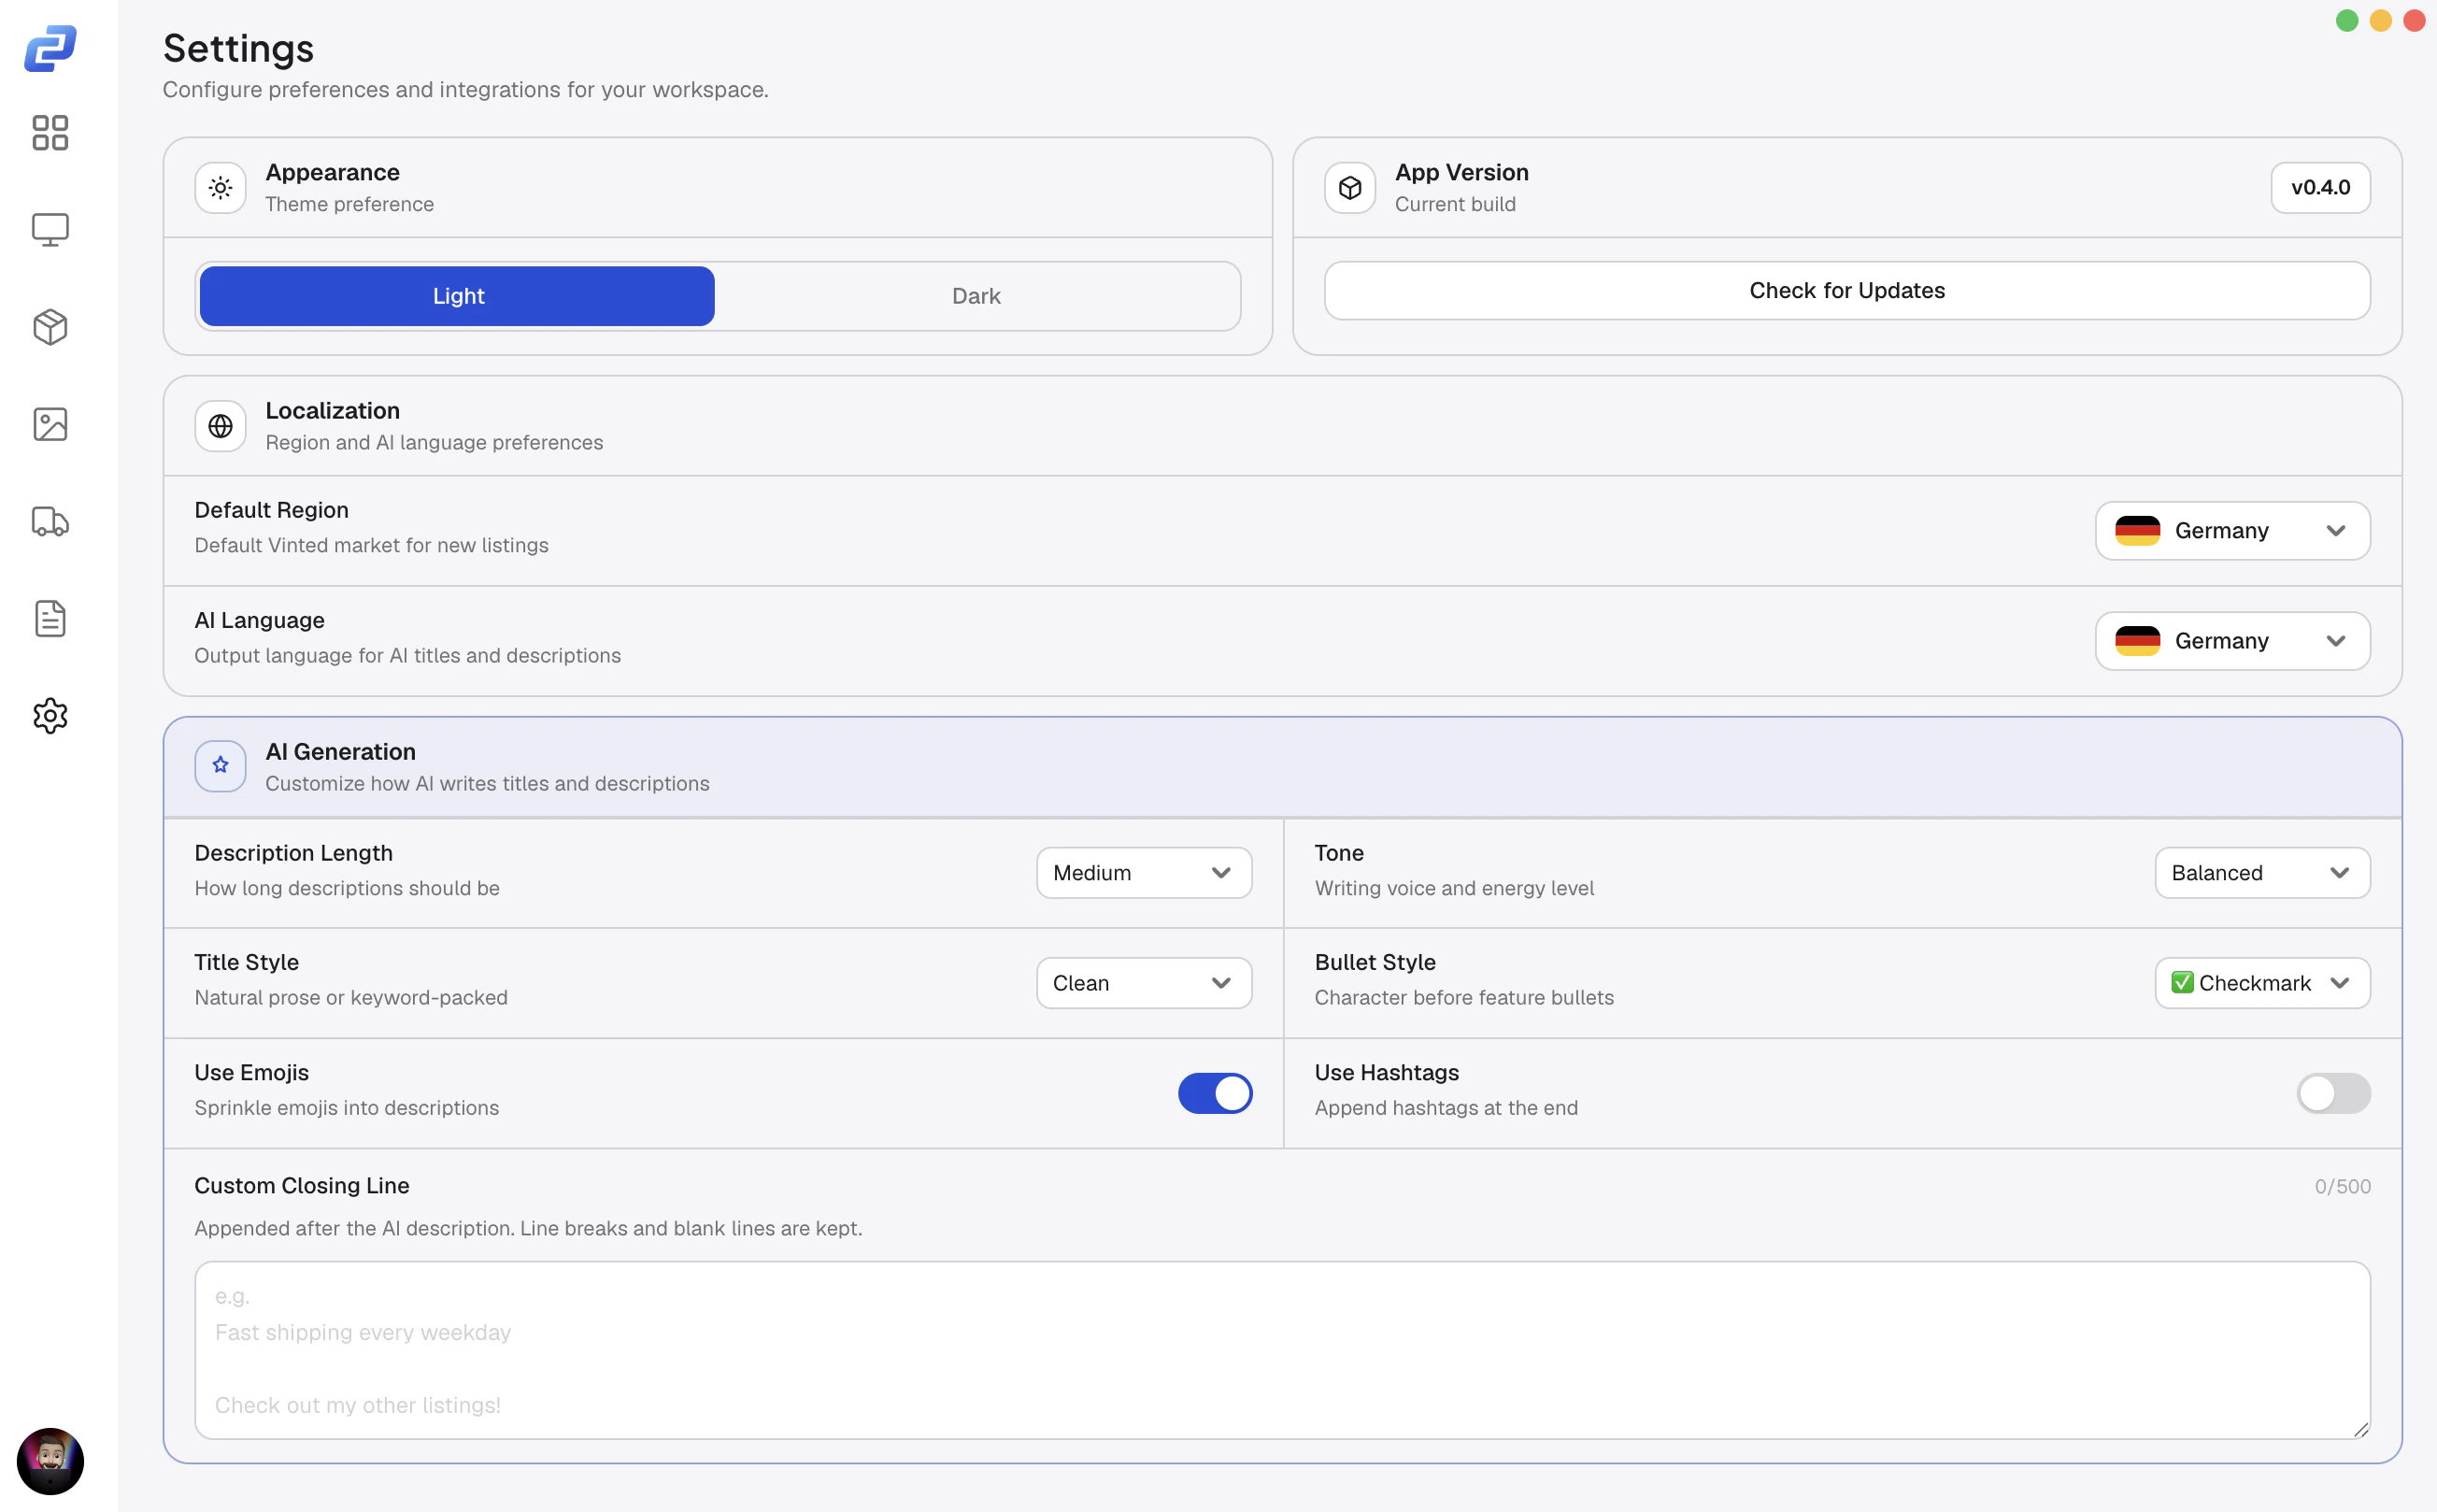Click the app logo in the sidebar
2437x1512 pixels.
[x=50, y=48]
